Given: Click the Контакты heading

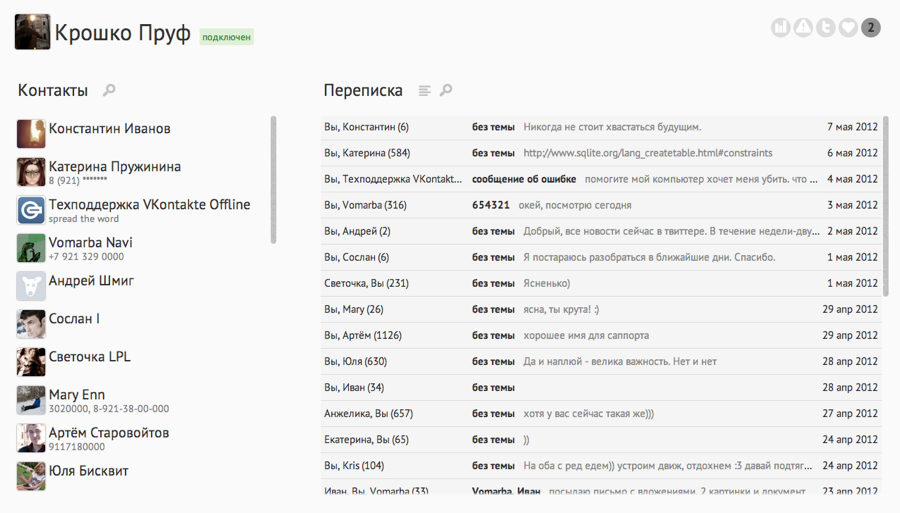Looking at the screenshot, I should [53, 90].
